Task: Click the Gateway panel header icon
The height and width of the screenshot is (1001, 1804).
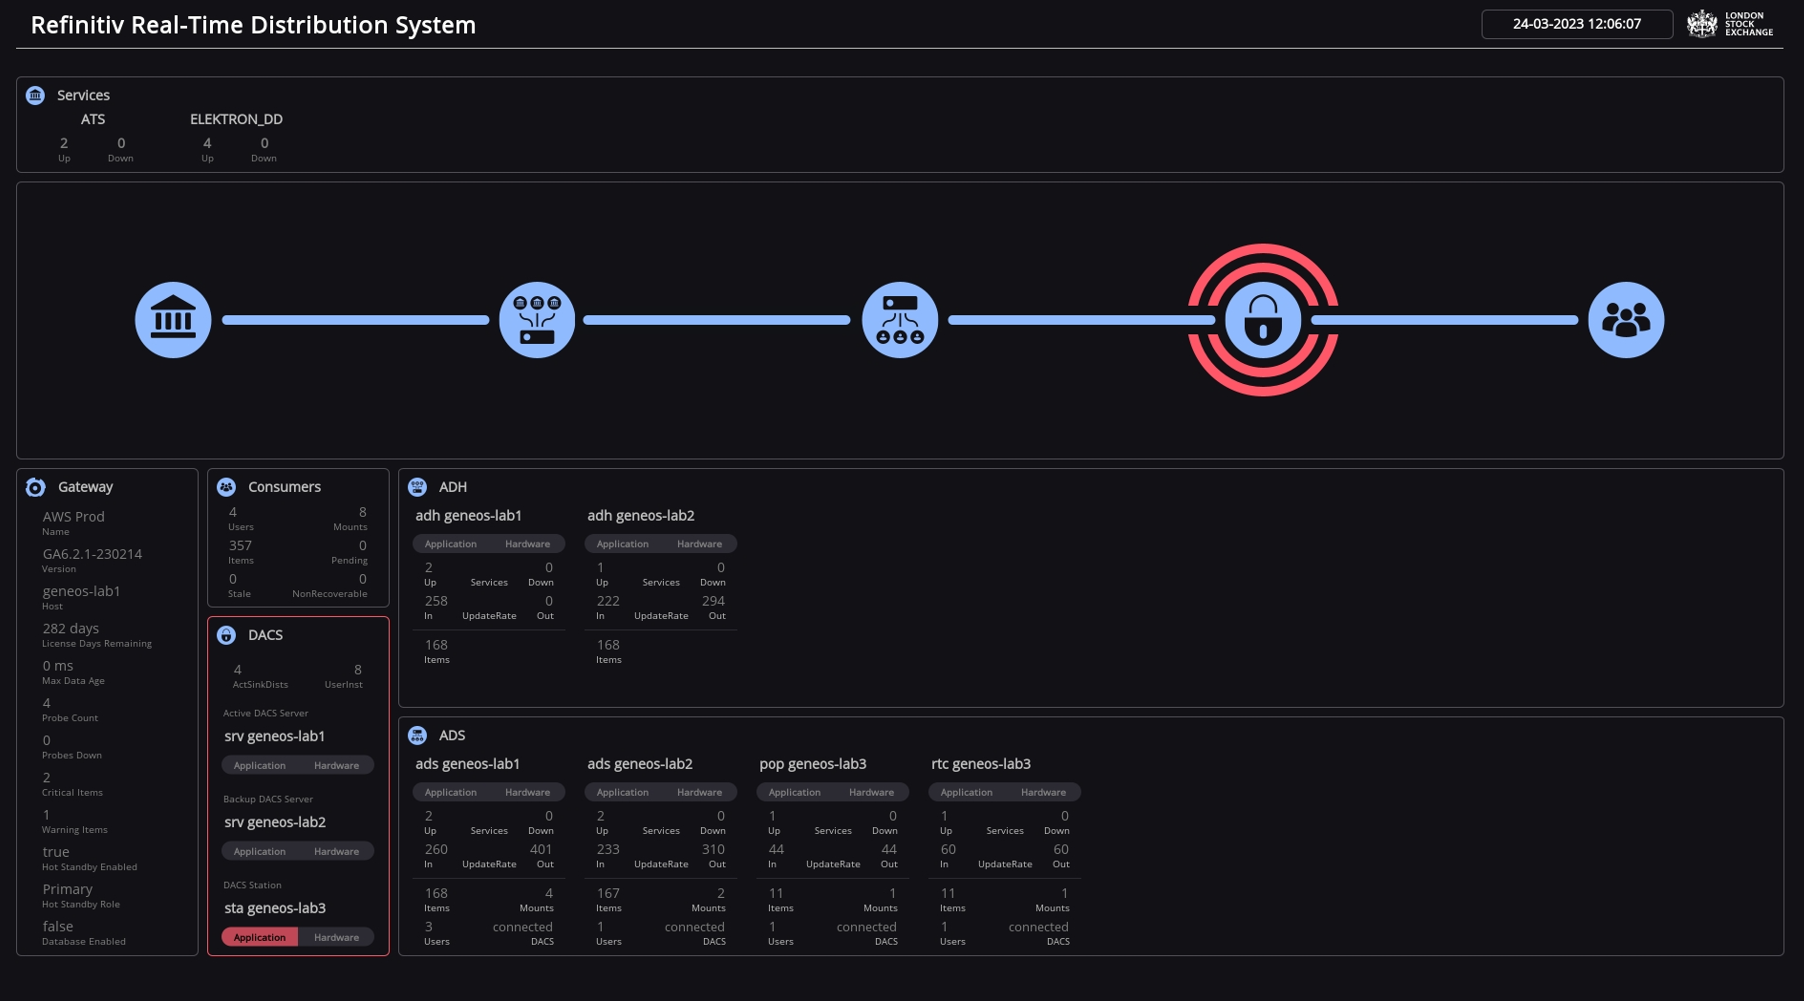Action: coord(36,487)
